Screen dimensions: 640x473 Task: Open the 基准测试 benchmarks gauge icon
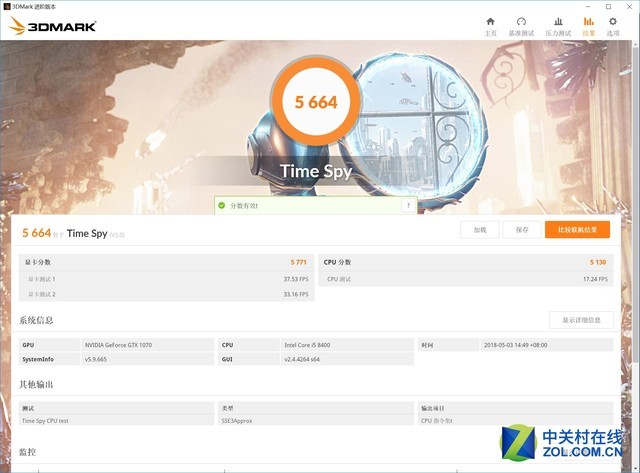(521, 22)
